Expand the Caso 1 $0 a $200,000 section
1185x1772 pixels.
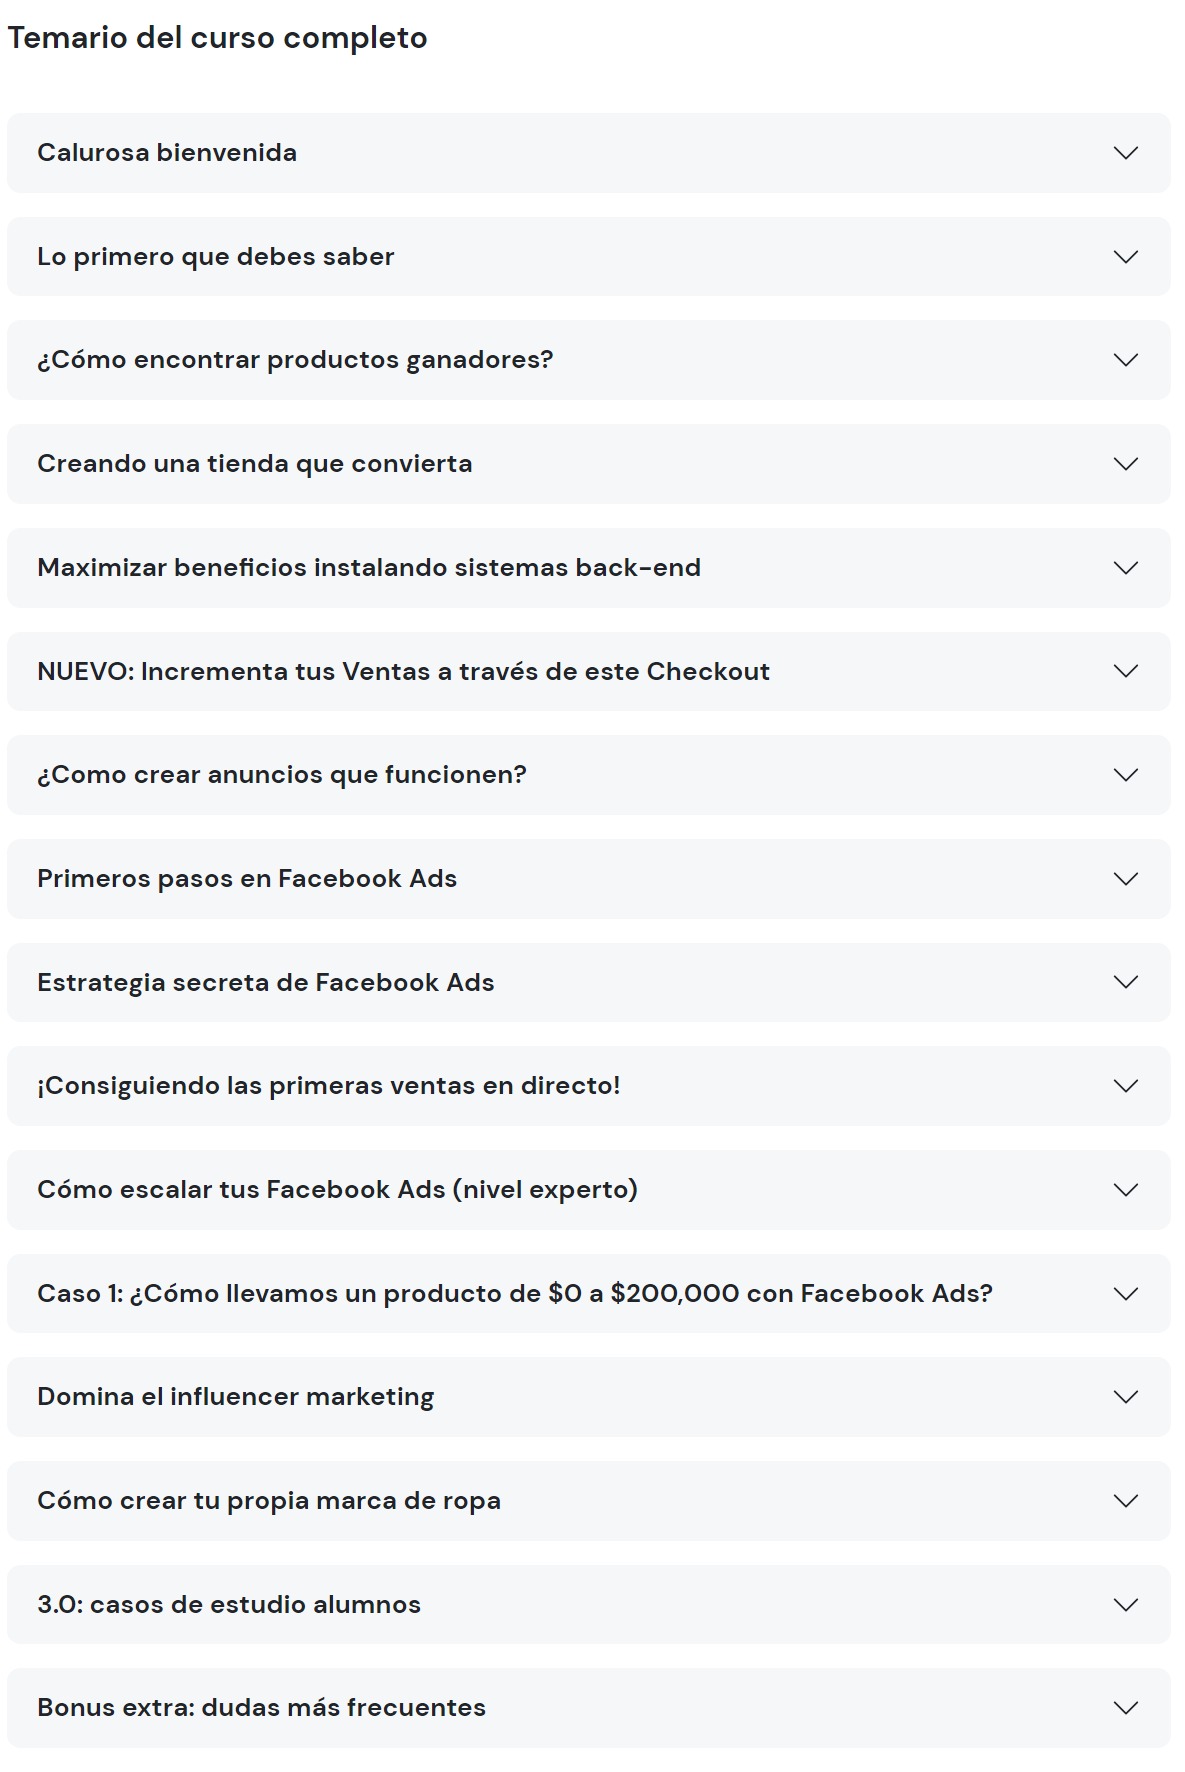pos(1125,1294)
